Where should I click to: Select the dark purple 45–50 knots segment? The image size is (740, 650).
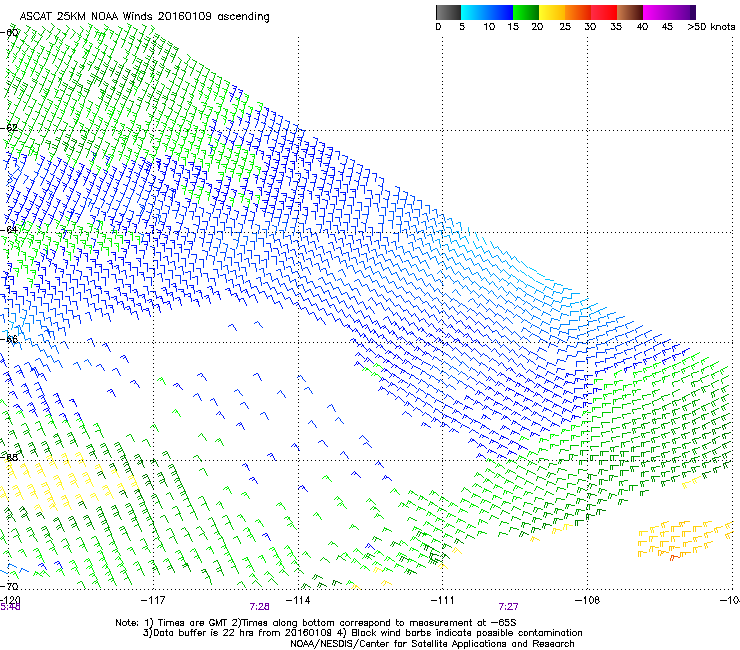pos(682,12)
